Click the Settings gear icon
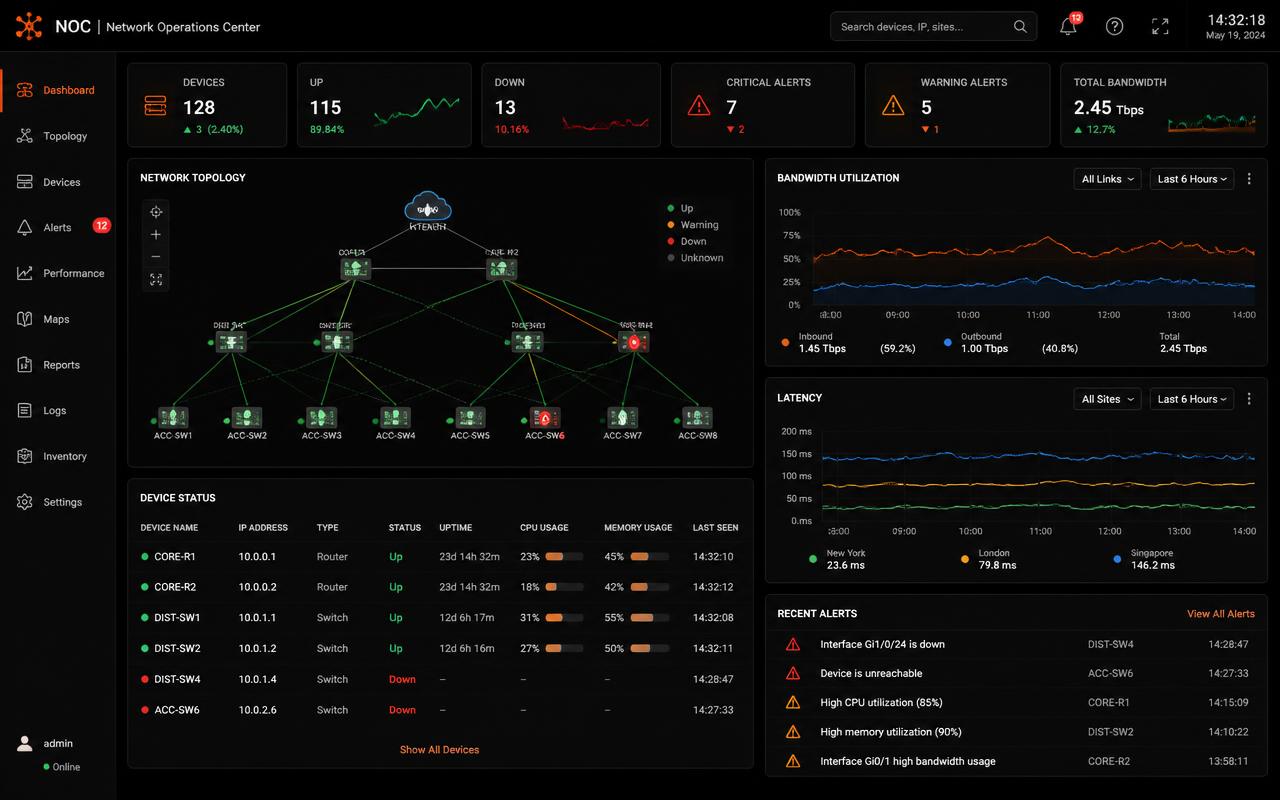This screenshot has height=800, width=1280. pos(25,502)
